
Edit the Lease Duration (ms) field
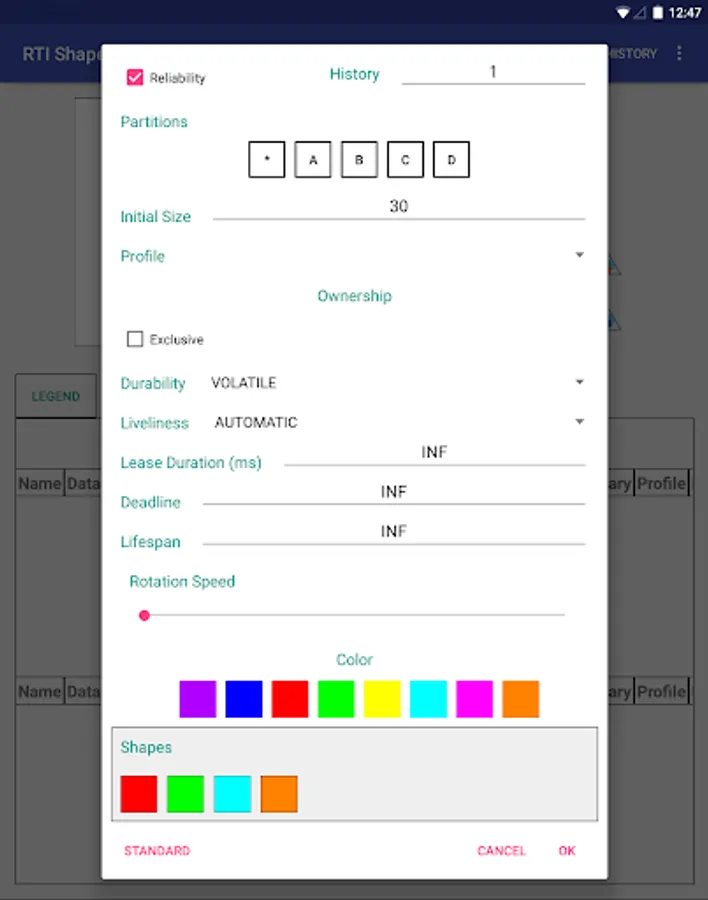pos(435,453)
